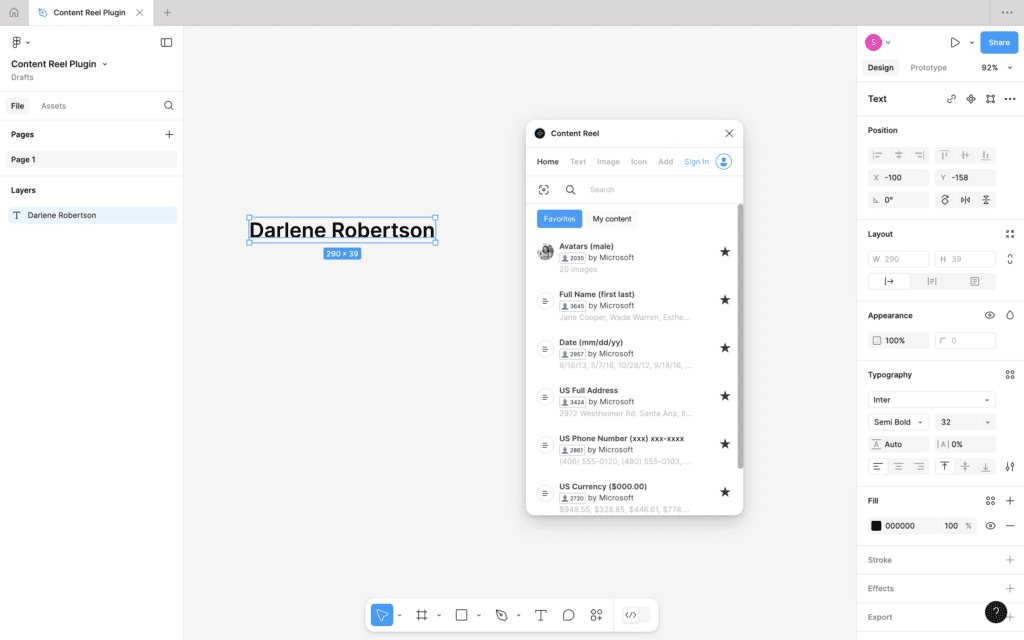The image size is (1024, 640).
Task: Add a new page
Action: tap(169, 135)
